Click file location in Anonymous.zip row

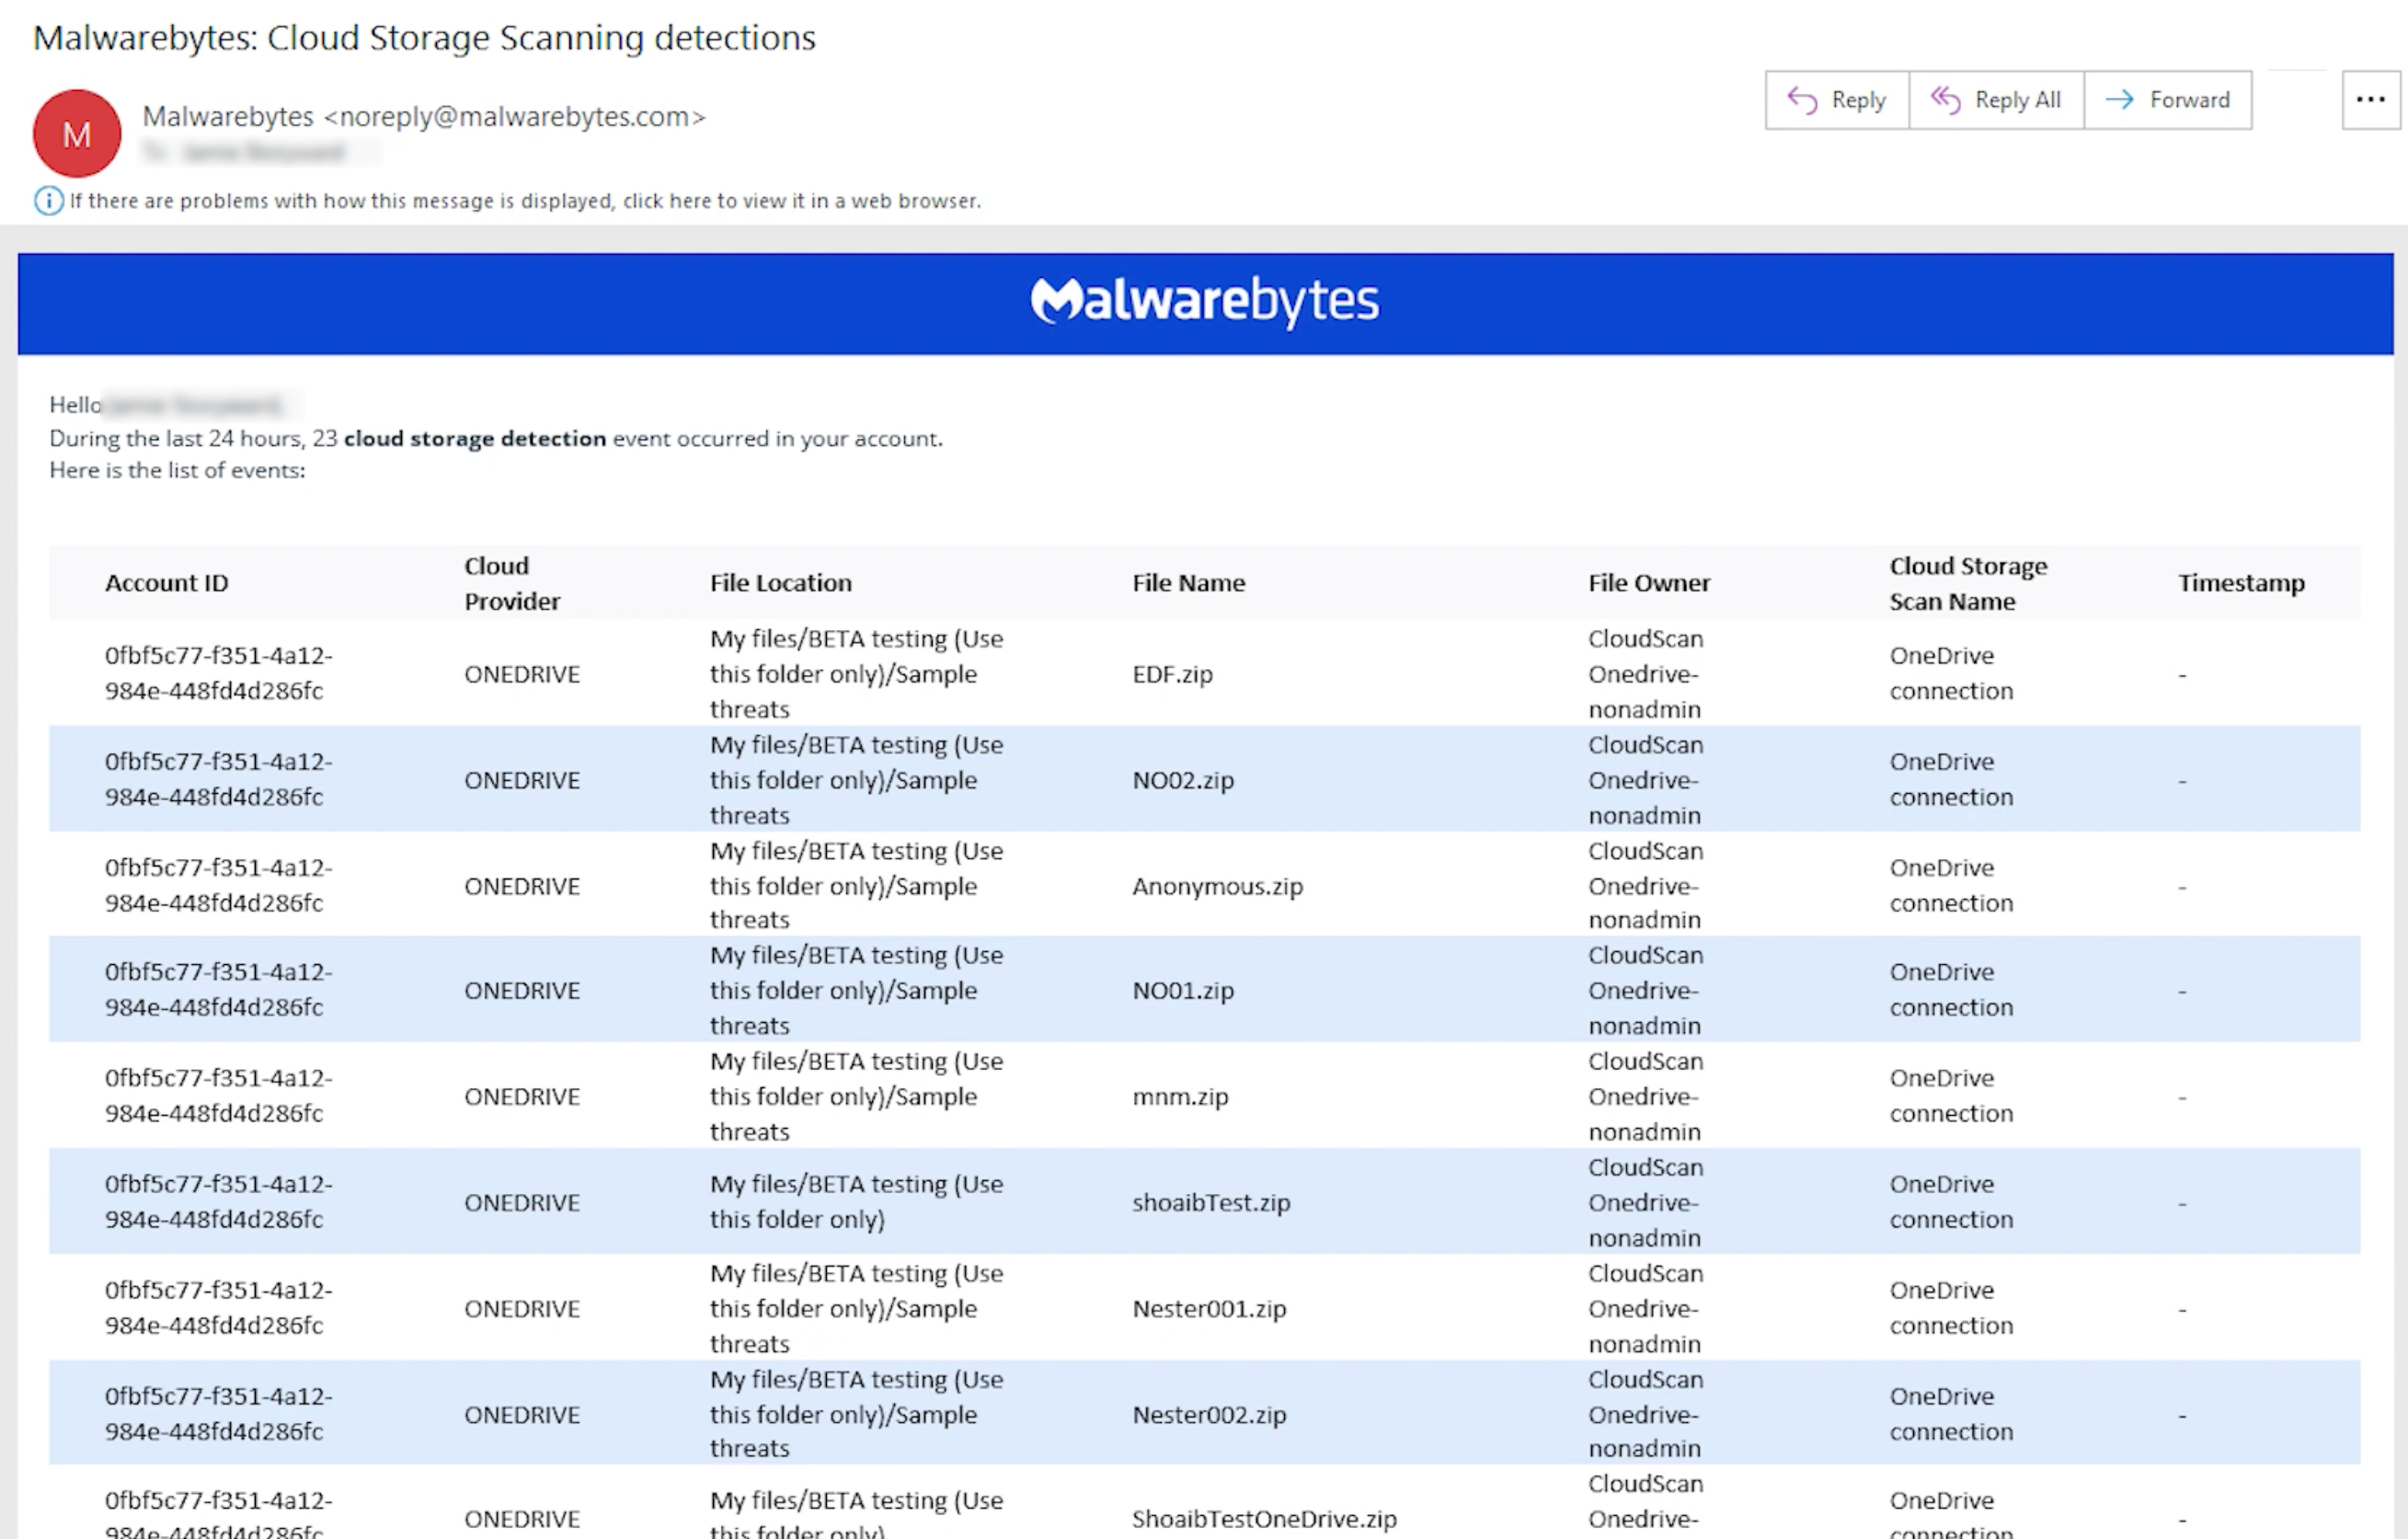point(857,886)
